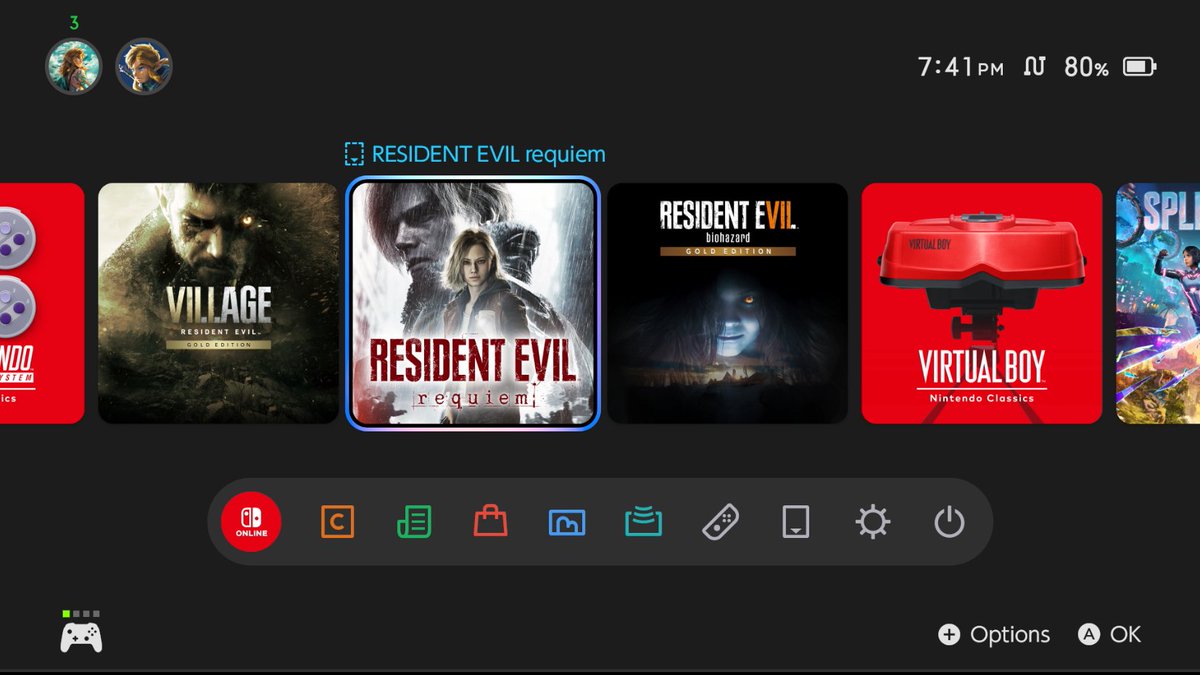This screenshot has height=675, width=1200.
Task: Select the first user profile avatar
Action: coord(74,67)
